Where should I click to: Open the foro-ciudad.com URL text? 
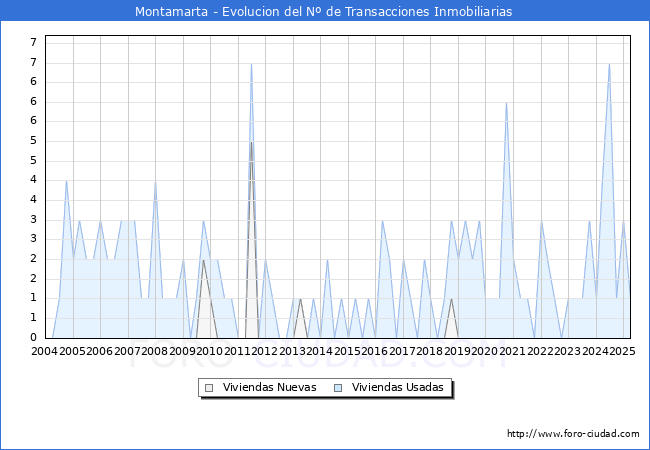click(x=573, y=434)
